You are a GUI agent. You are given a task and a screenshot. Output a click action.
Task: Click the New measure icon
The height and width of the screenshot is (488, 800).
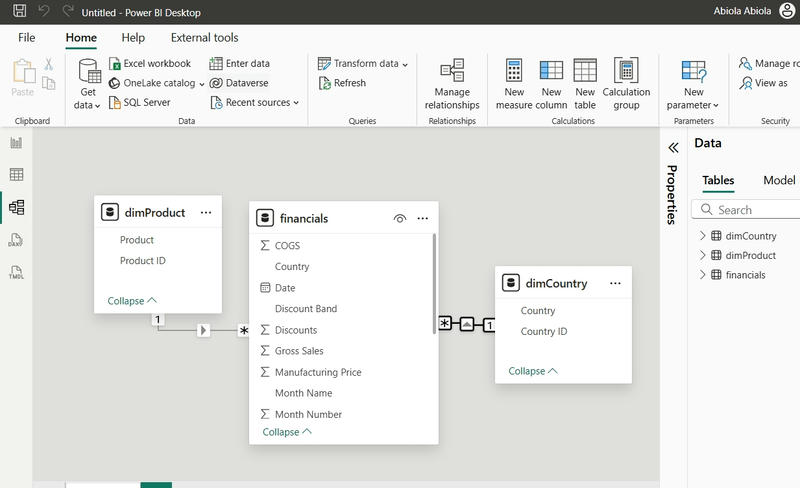click(514, 83)
